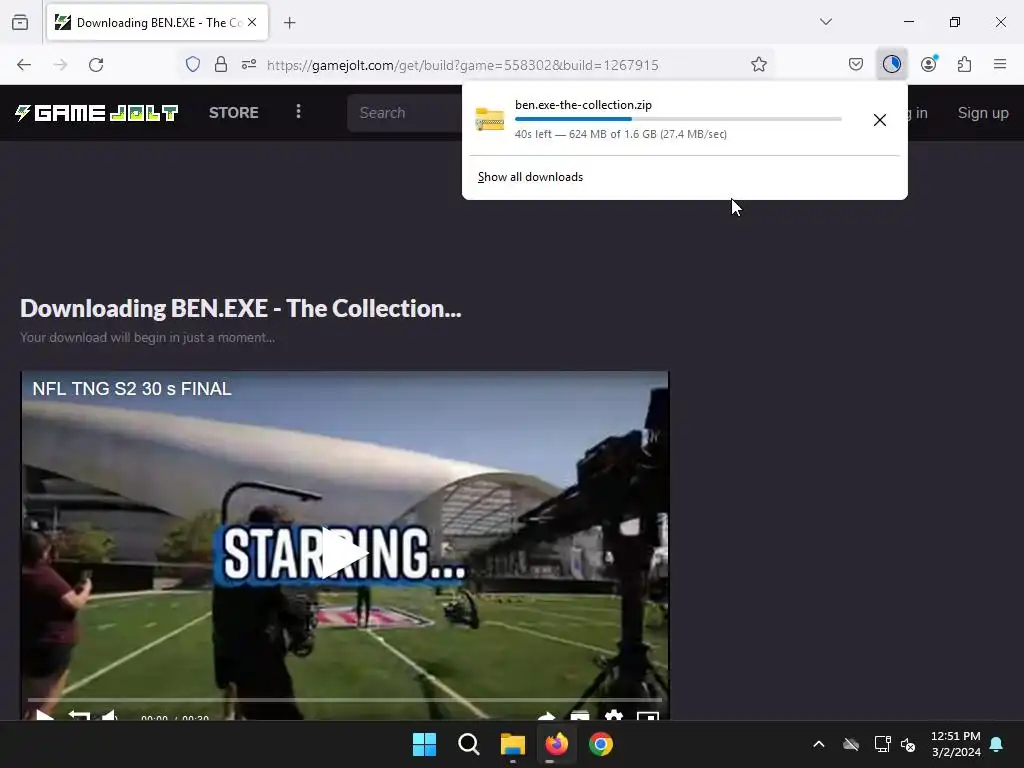Image resolution: width=1024 pixels, height=768 pixels.
Task: Click the 'Downloading BEN.EXE - The Collection...' heading
Action: pos(241,308)
